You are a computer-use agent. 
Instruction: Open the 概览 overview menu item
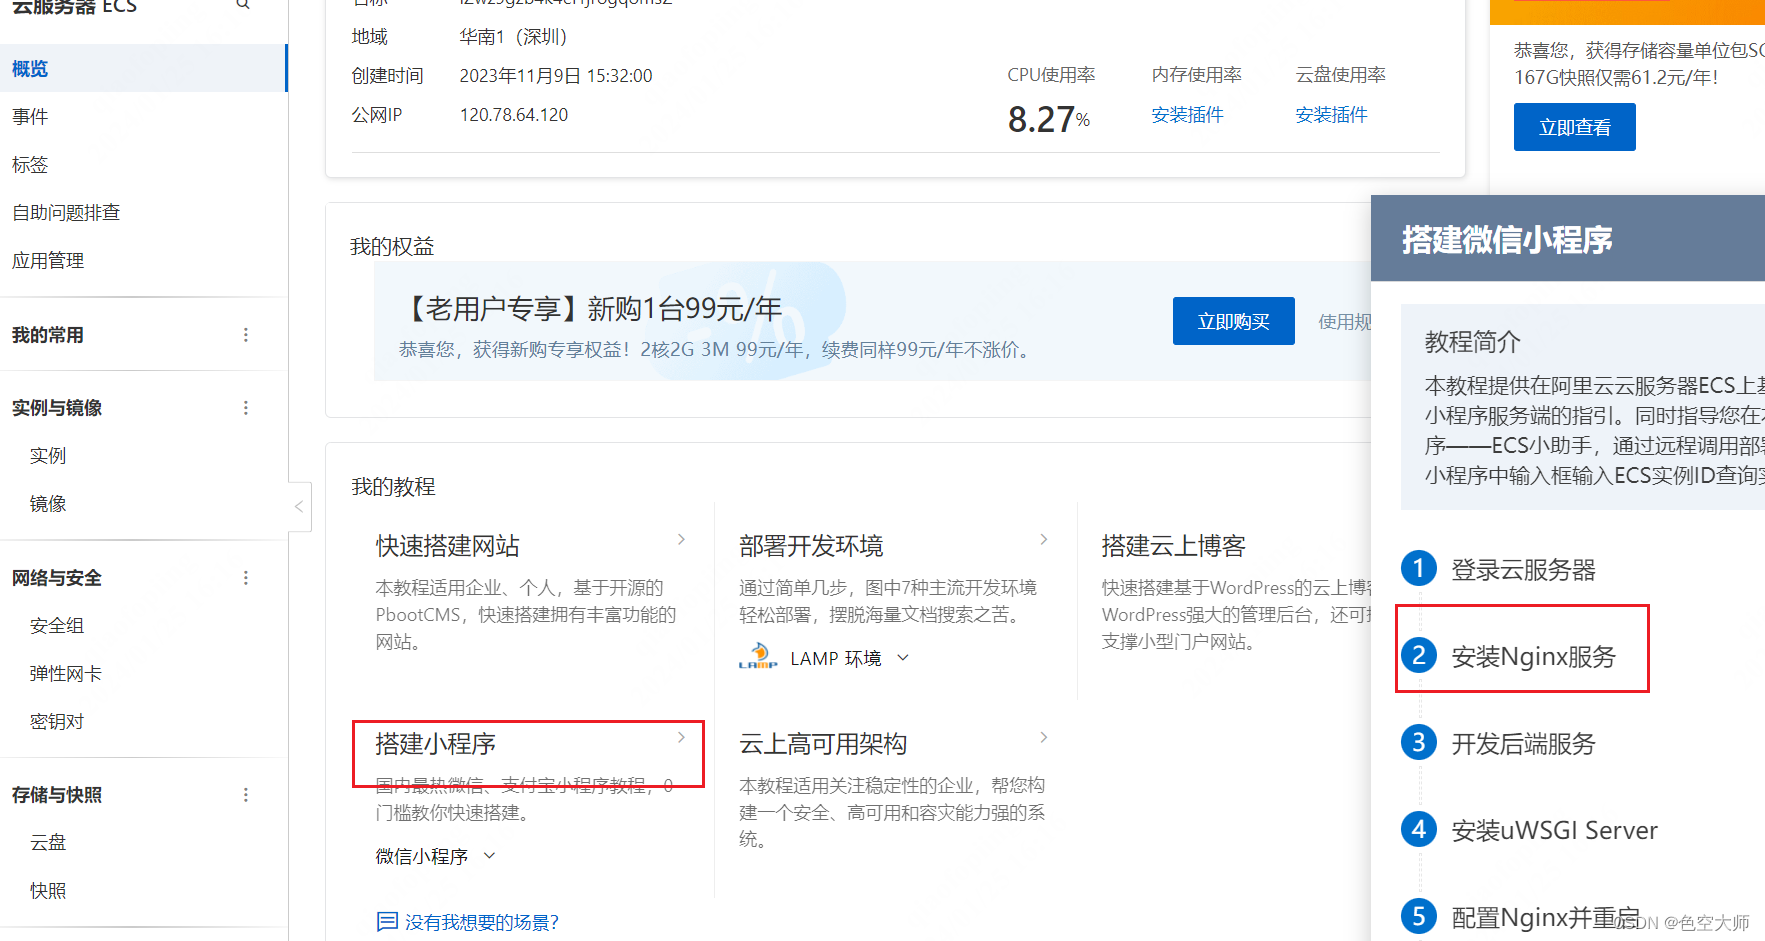pos(143,68)
